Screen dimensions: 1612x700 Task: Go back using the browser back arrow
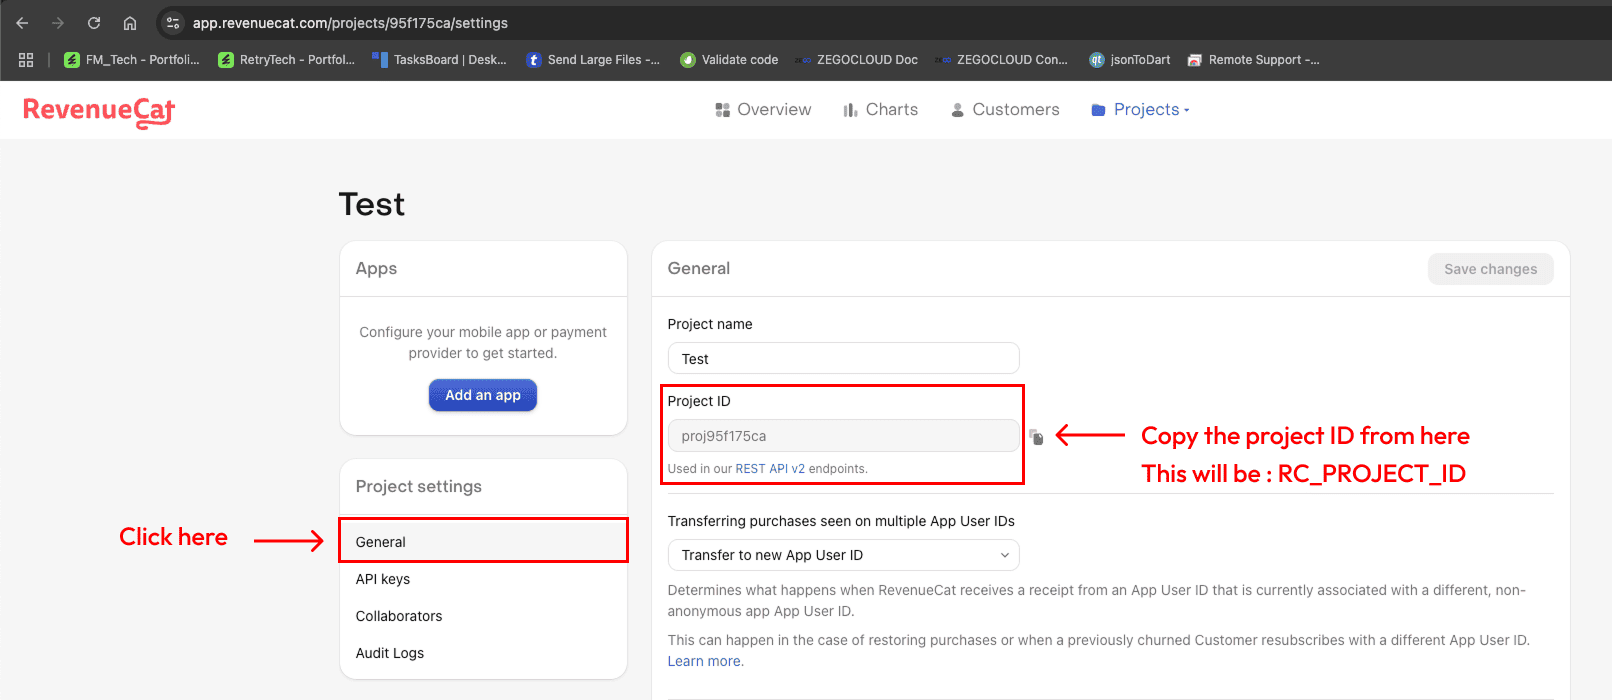click(22, 23)
